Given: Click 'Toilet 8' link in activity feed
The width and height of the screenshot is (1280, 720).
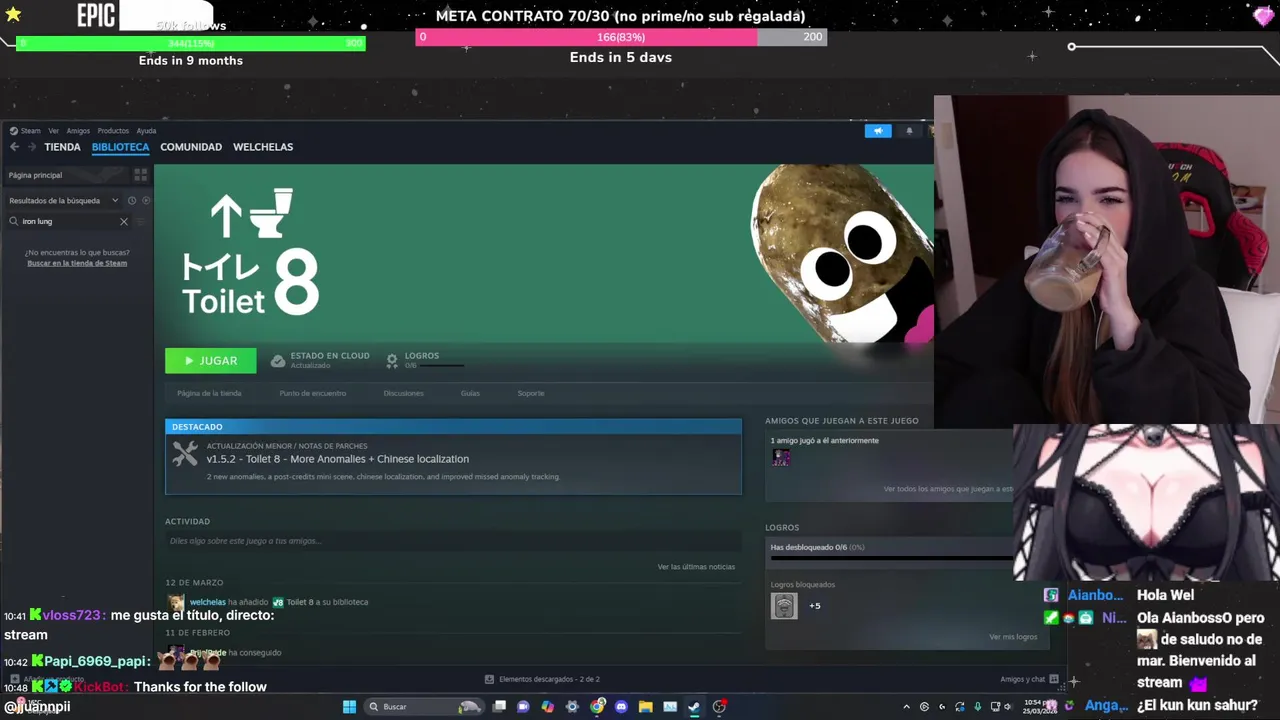Looking at the screenshot, I should [x=300, y=602].
